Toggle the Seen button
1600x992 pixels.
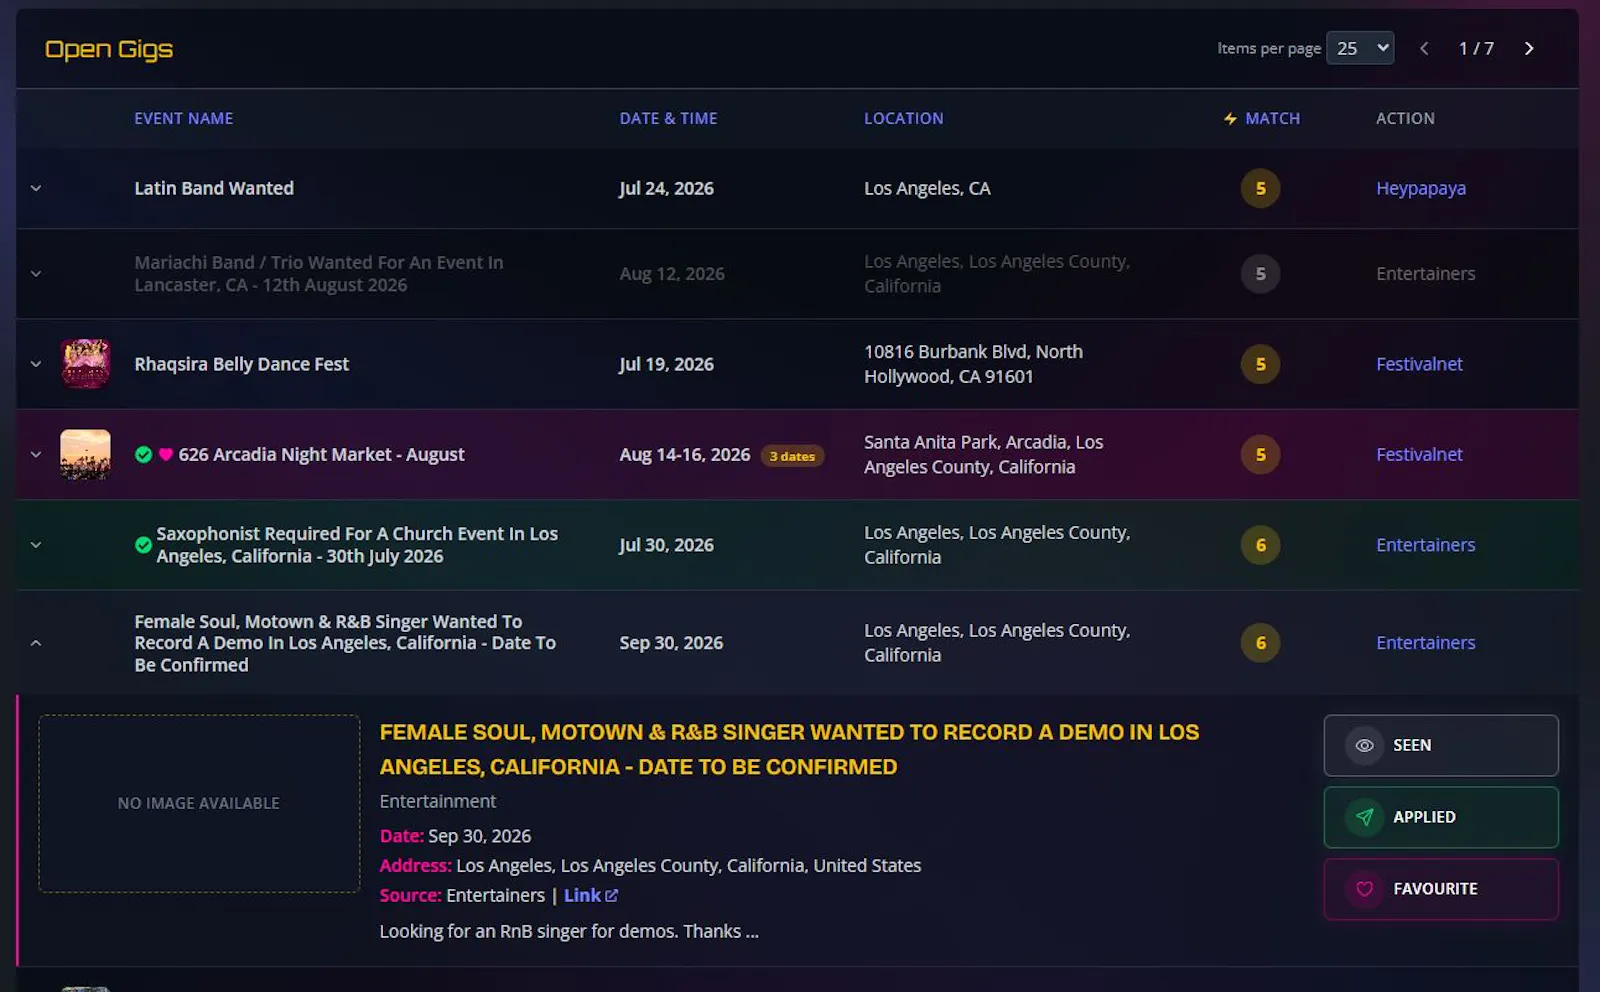tap(1441, 745)
